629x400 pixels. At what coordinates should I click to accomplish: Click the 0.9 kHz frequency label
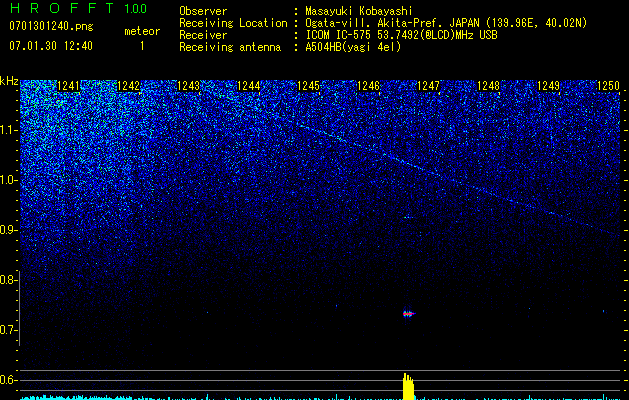coord(9,230)
